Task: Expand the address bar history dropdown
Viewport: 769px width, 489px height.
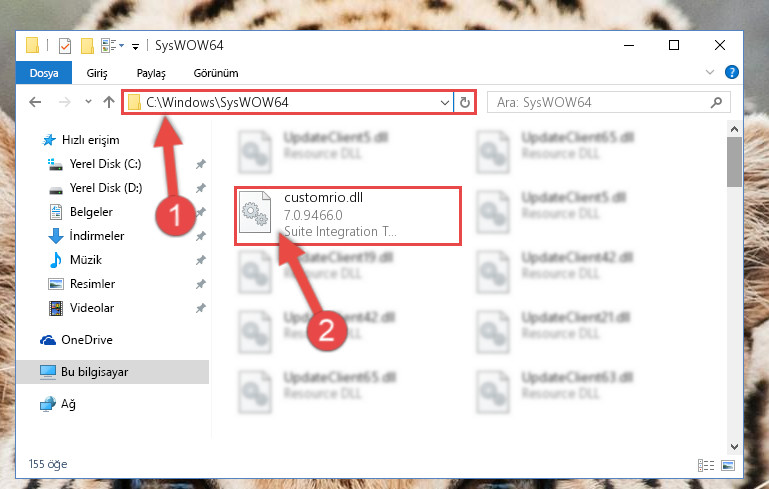Action: tap(444, 103)
